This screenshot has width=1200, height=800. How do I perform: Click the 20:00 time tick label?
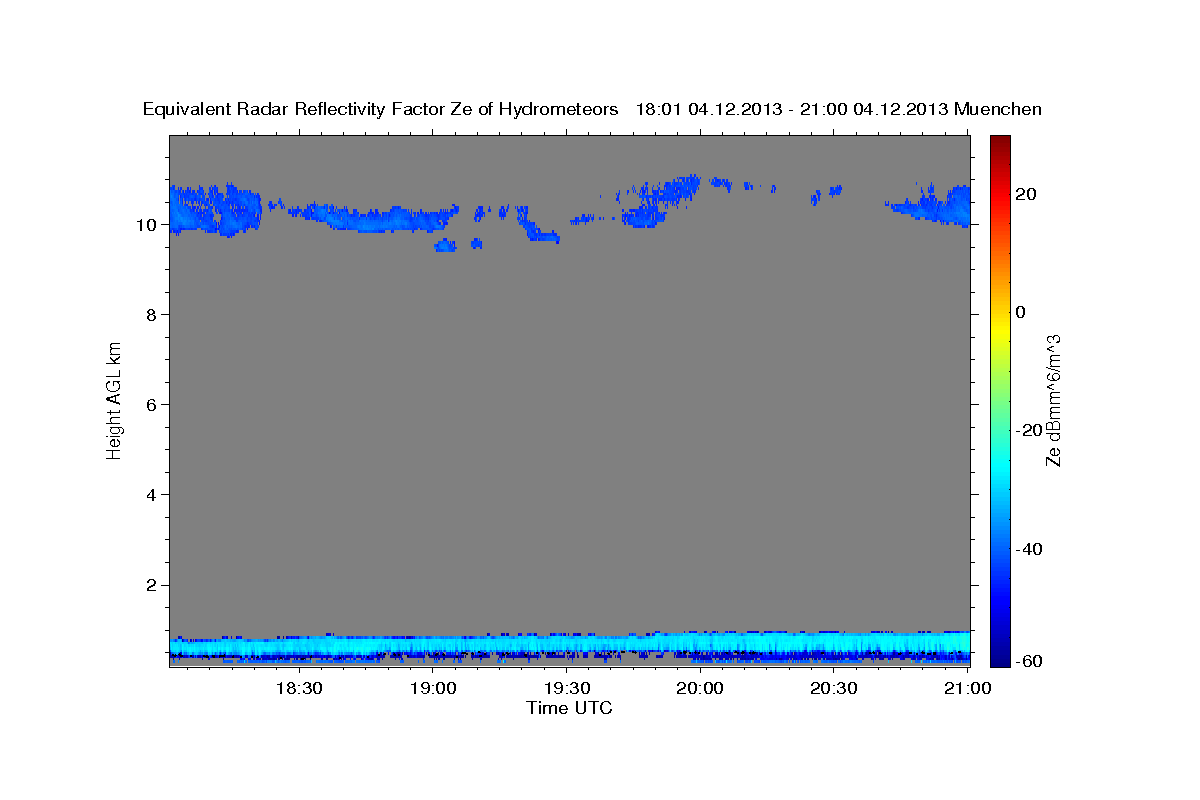click(x=700, y=688)
